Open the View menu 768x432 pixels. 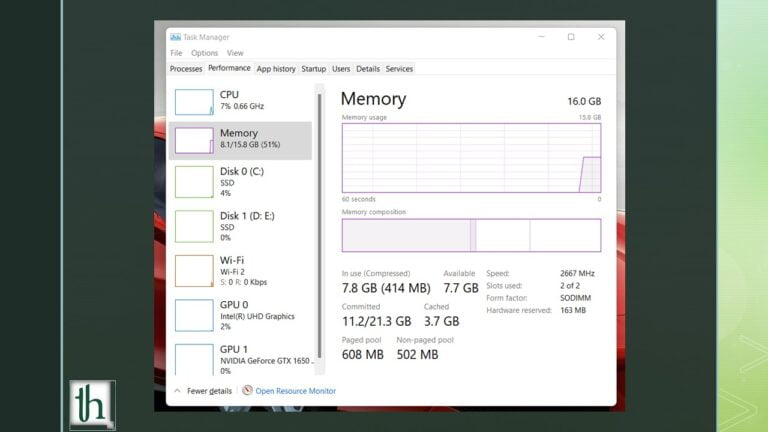235,53
